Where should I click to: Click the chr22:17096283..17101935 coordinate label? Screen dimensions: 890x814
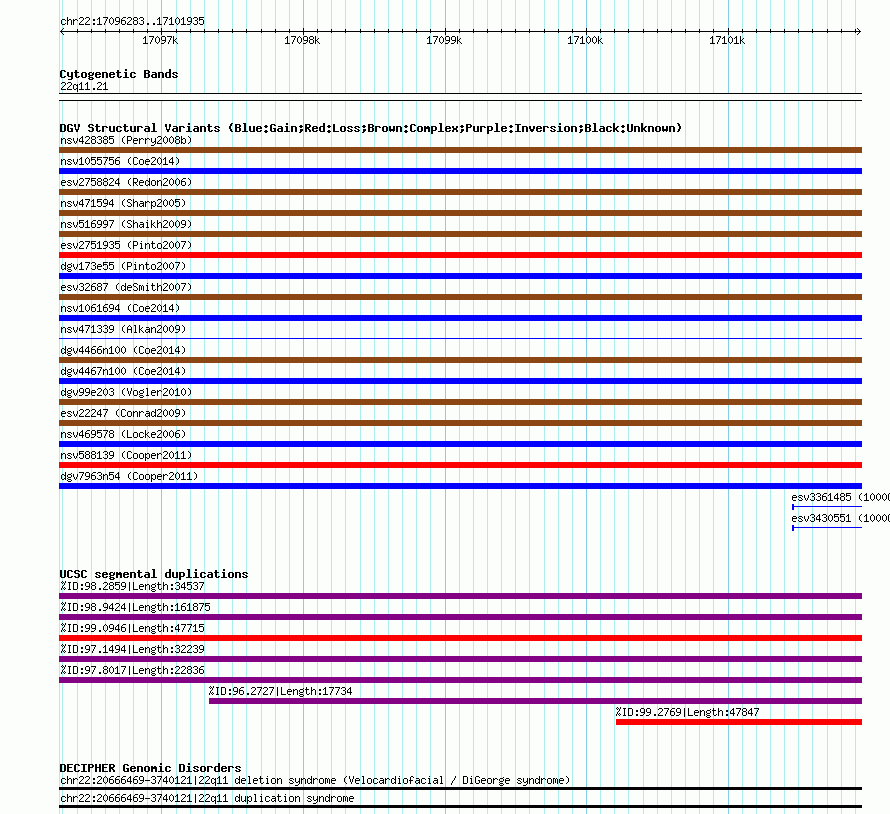pyautogui.click(x=132, y=22)
